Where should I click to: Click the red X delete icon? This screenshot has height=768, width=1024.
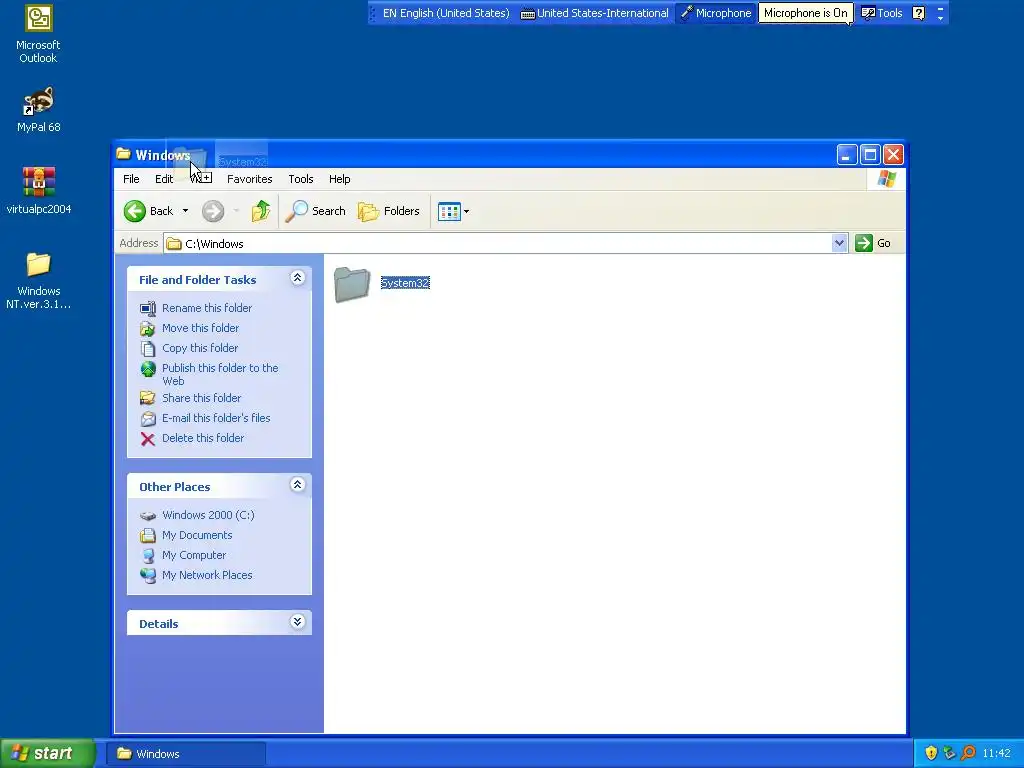click(x=148, y=439)
